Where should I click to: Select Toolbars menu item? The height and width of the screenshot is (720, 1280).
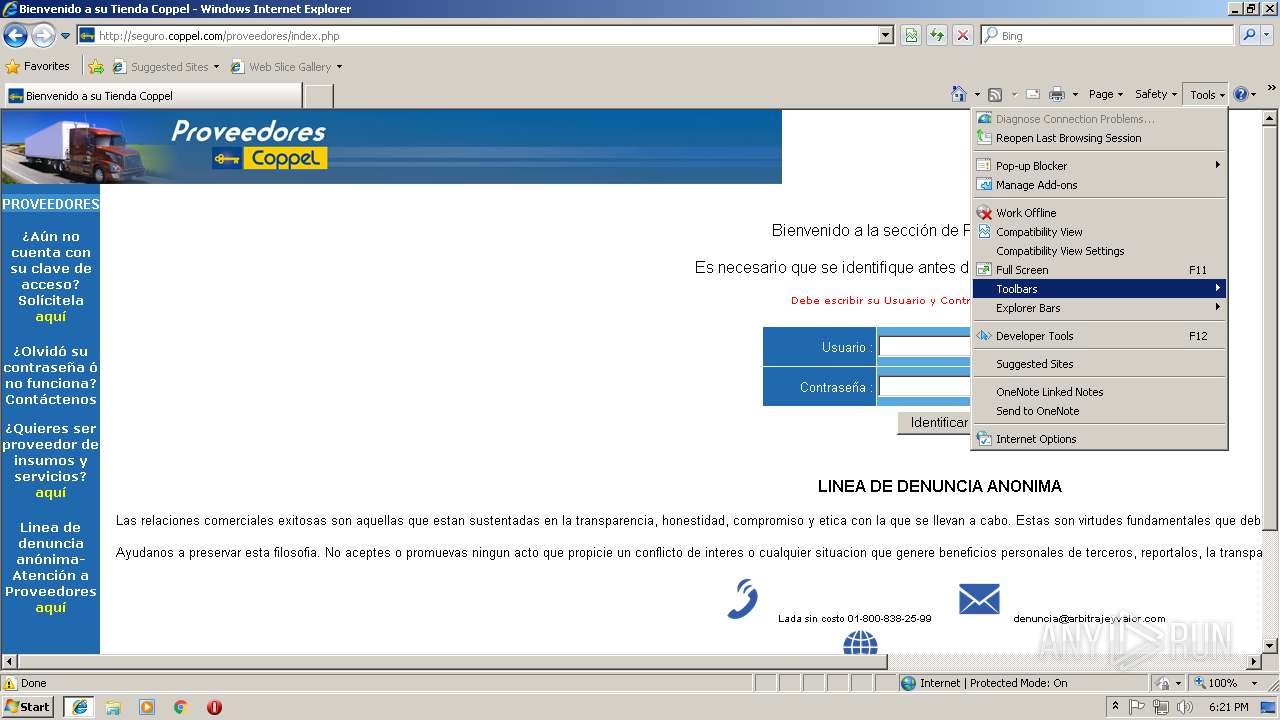(1099, 289)
